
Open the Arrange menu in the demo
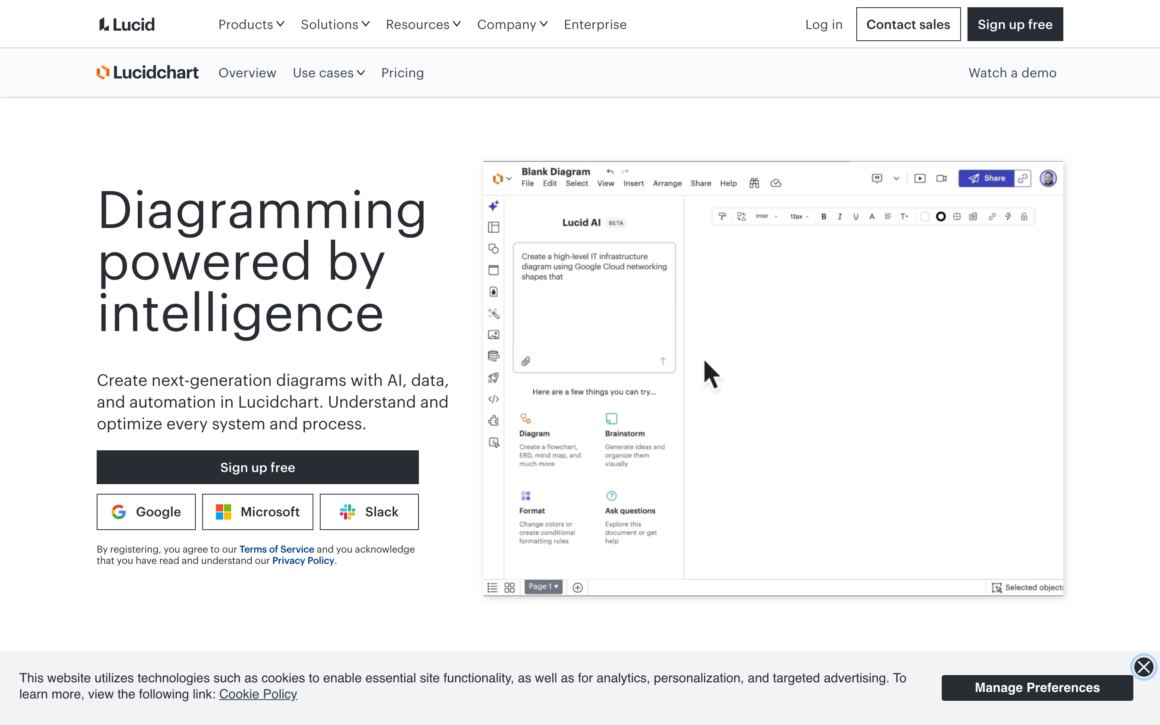pos(667,183)
